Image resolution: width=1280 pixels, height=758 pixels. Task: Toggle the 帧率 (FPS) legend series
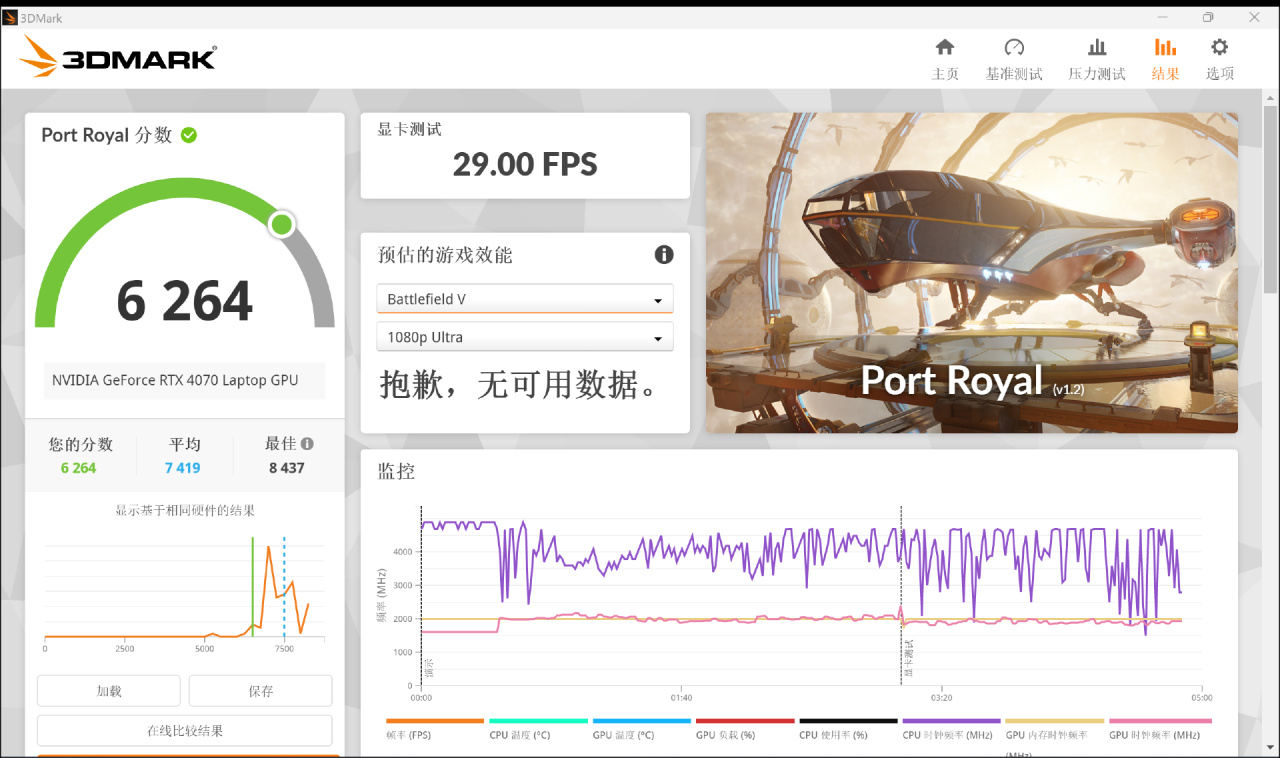pos(435,729)
